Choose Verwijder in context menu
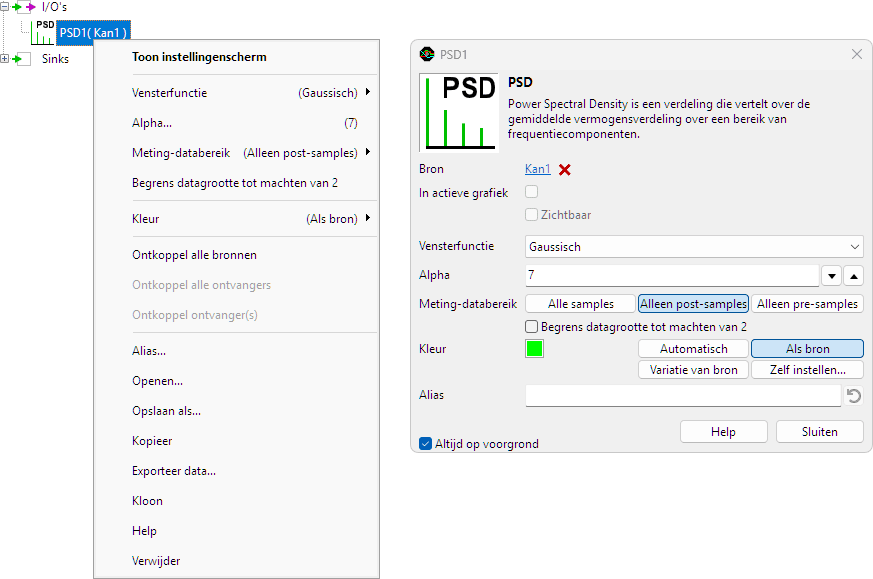 tap(237, 561)
